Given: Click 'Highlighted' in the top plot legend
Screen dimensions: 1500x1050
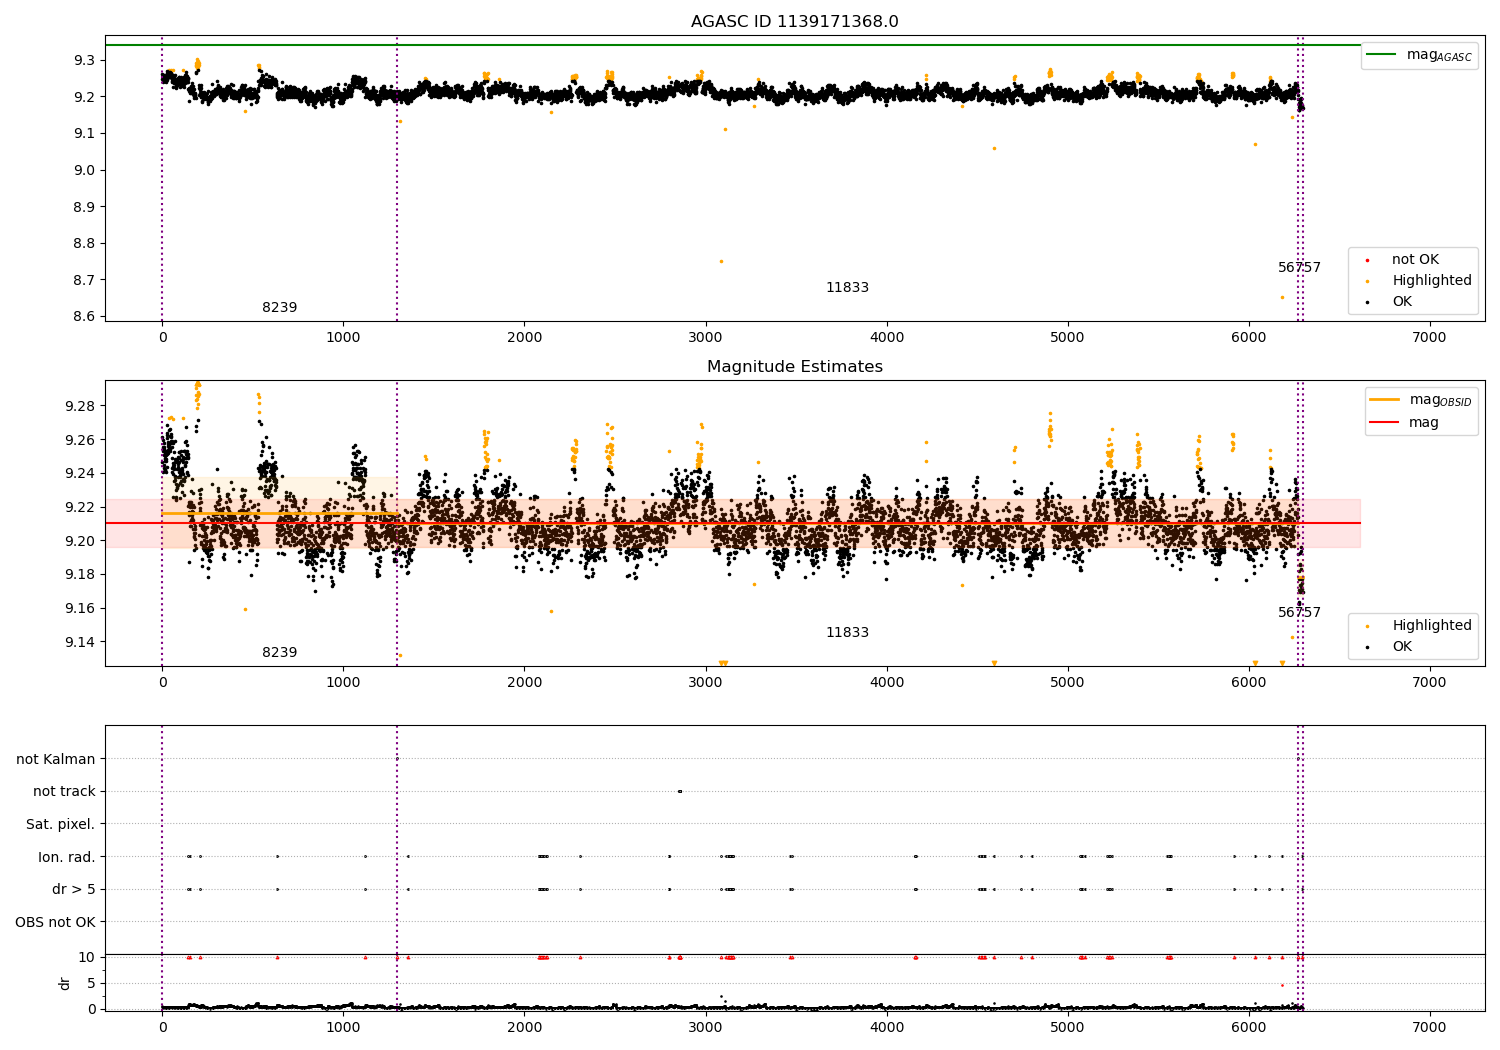Looking at the screenshot, I should [x=1432, y=280].
